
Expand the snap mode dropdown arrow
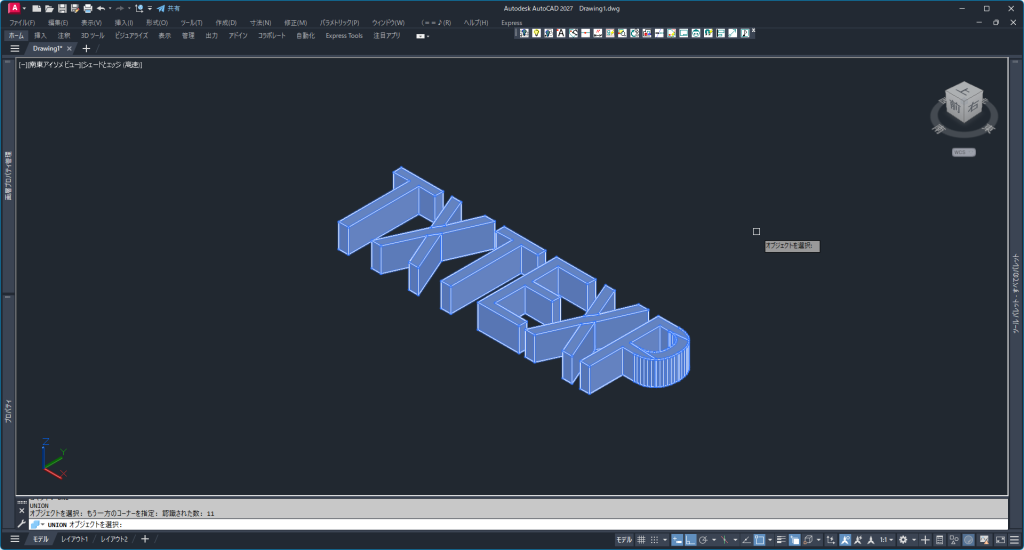click(666, 540)
